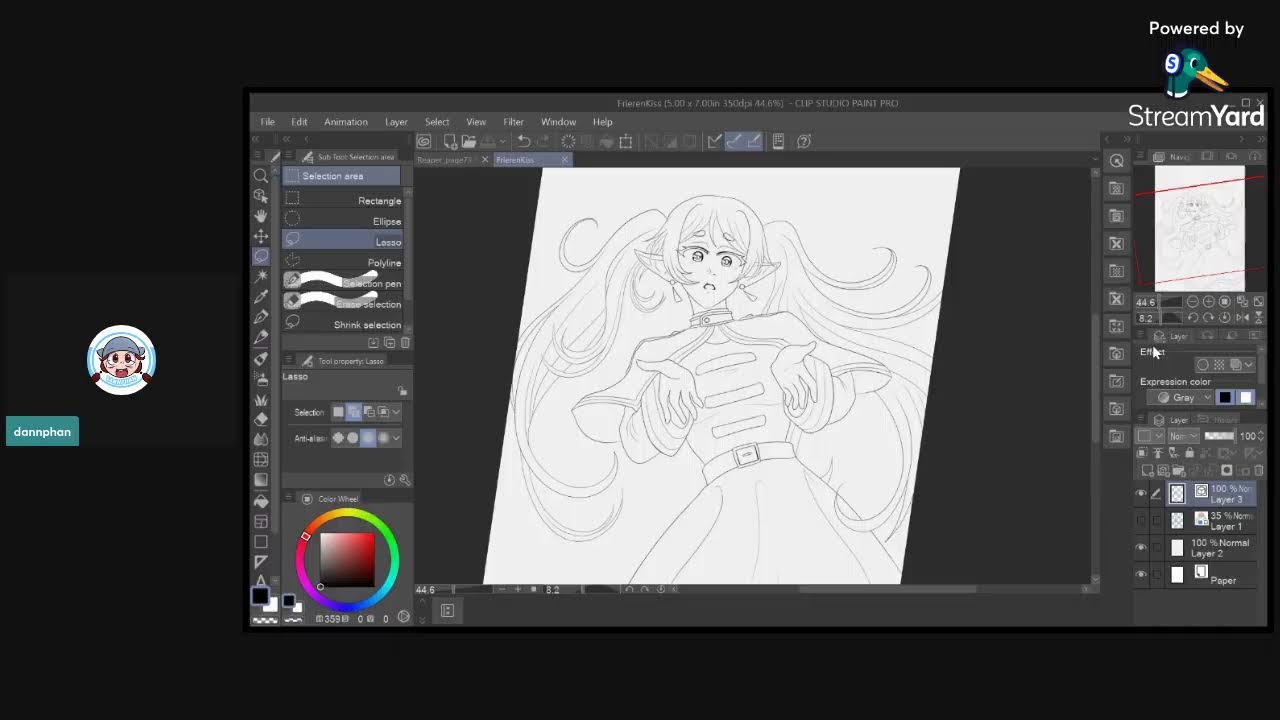
Task: Expand the Anti-aliasing dropdown arrow
Action: click(x=396, y=438)
